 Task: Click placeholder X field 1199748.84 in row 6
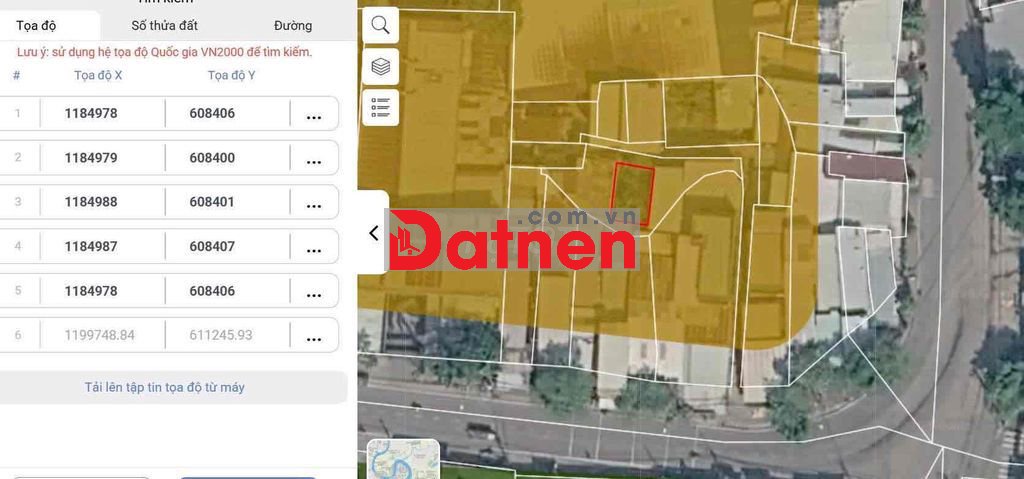click(x=99, y=336)
